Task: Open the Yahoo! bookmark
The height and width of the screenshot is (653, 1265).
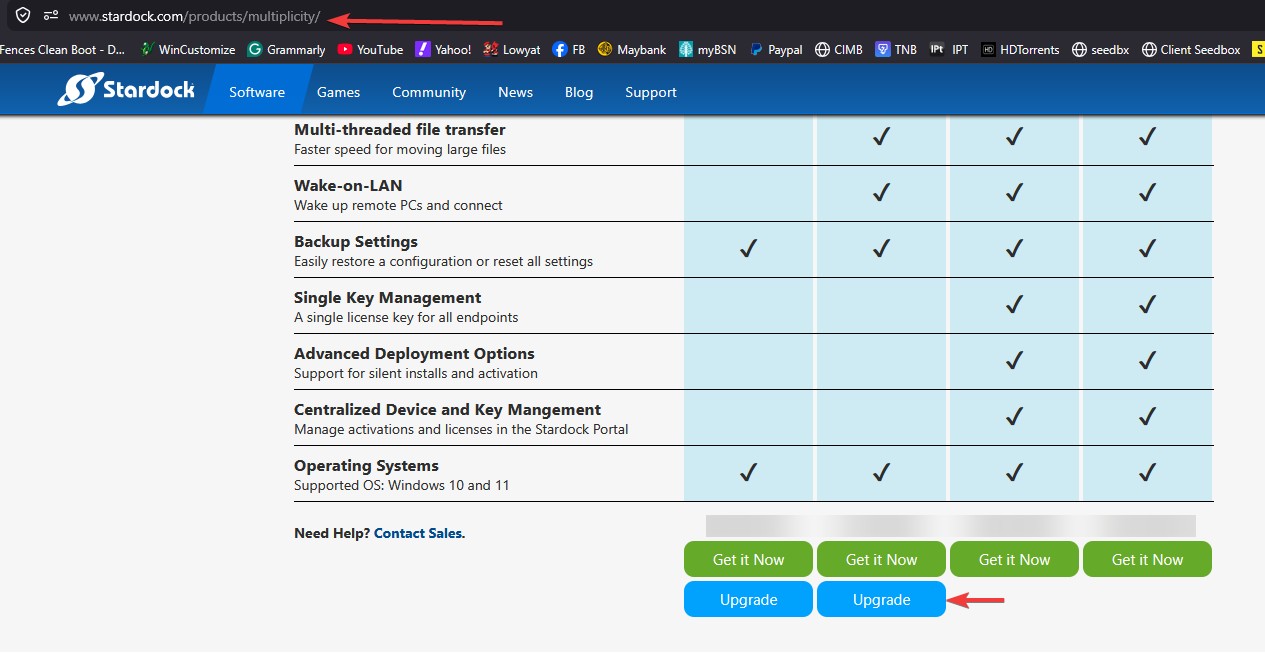Action: 443,49
